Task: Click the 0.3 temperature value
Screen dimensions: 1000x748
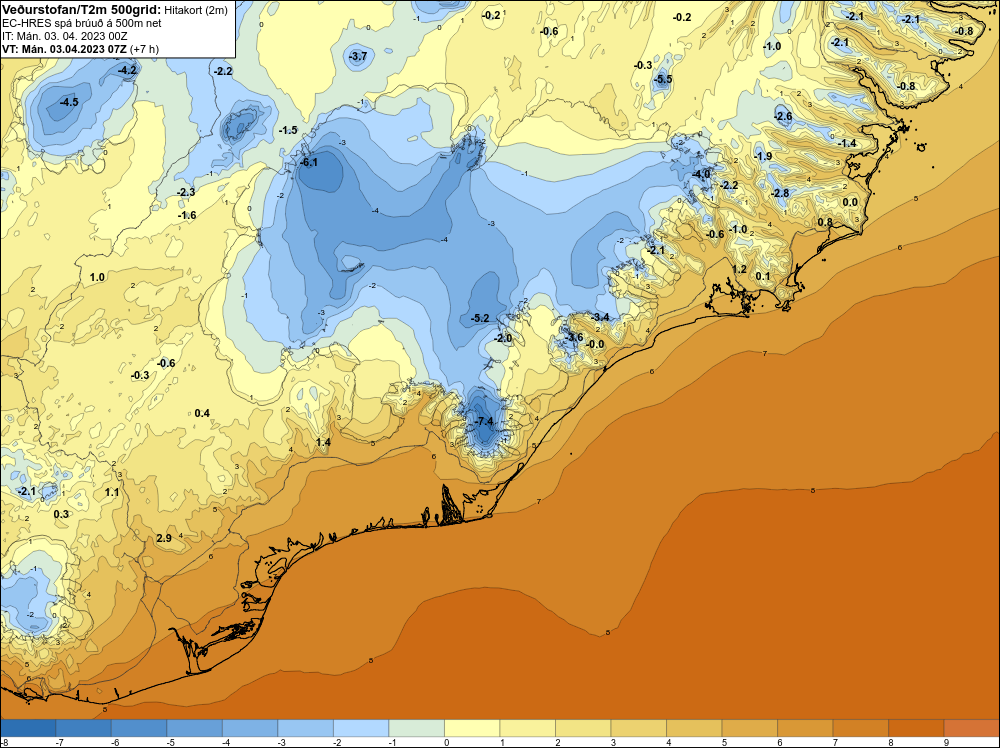Action: (x=61, y=514)
